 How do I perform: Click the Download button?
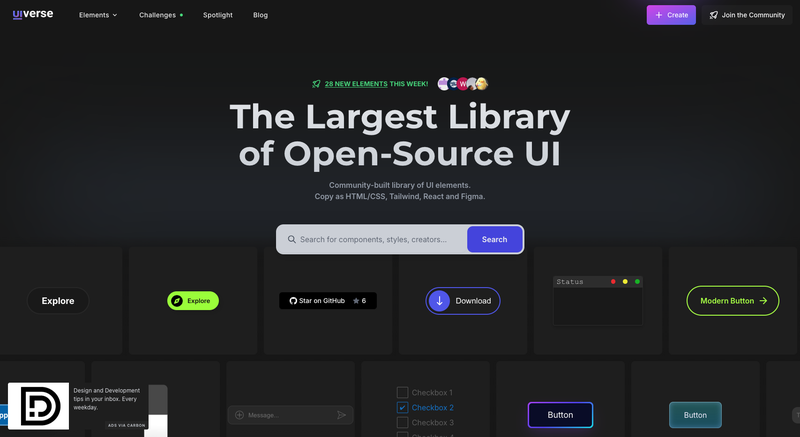click(x=463, y=301)
